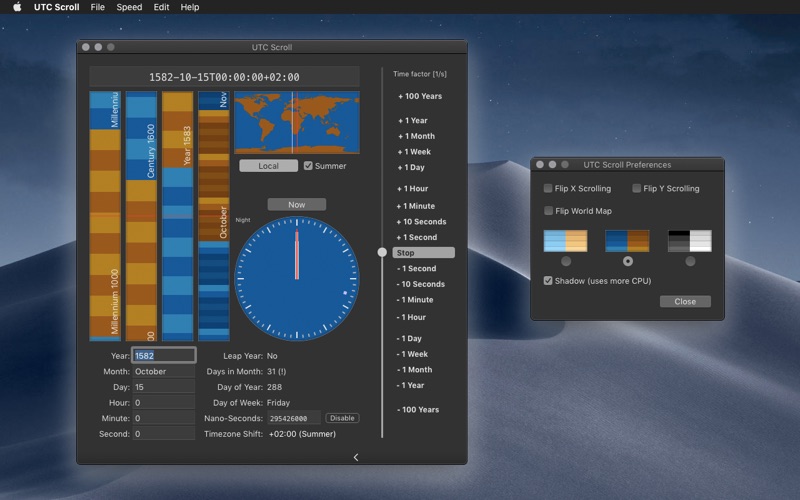Click the light blue-orange scheme swatch
This screenshot has height=500, width=800.
(565, 241)
